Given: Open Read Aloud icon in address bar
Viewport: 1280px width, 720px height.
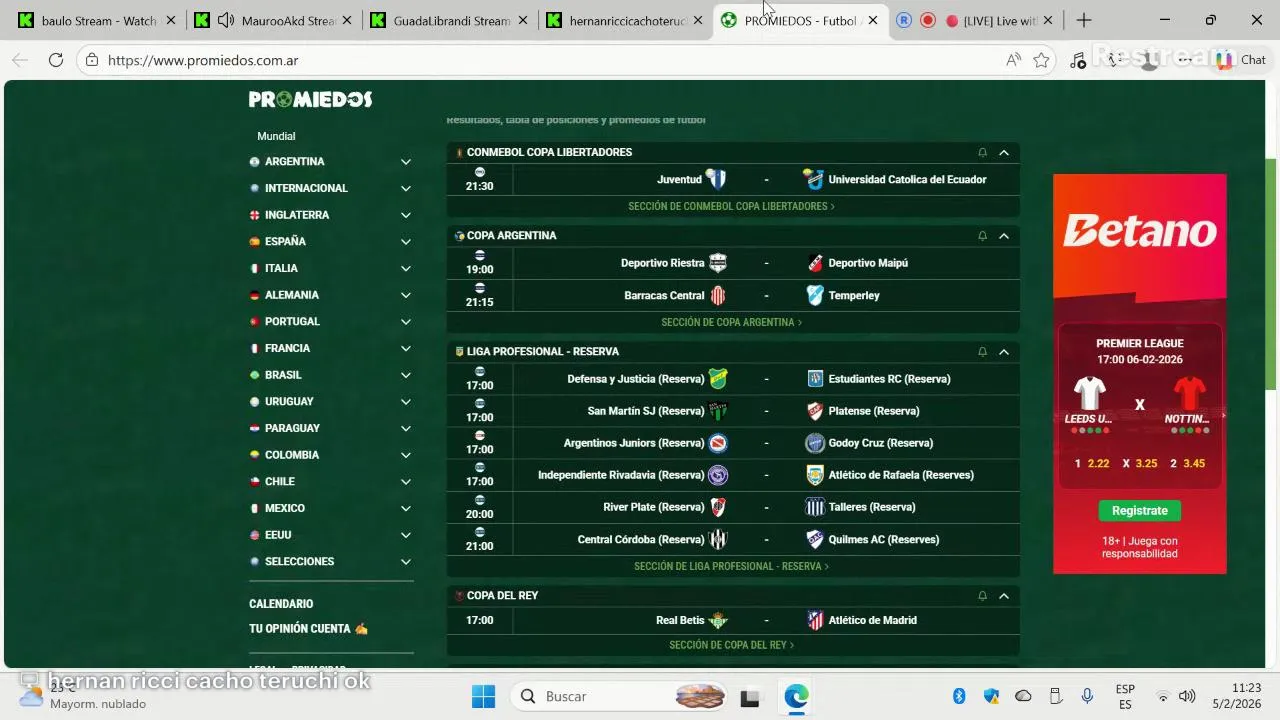Looking at the screenshot, I should (1013, 60).
